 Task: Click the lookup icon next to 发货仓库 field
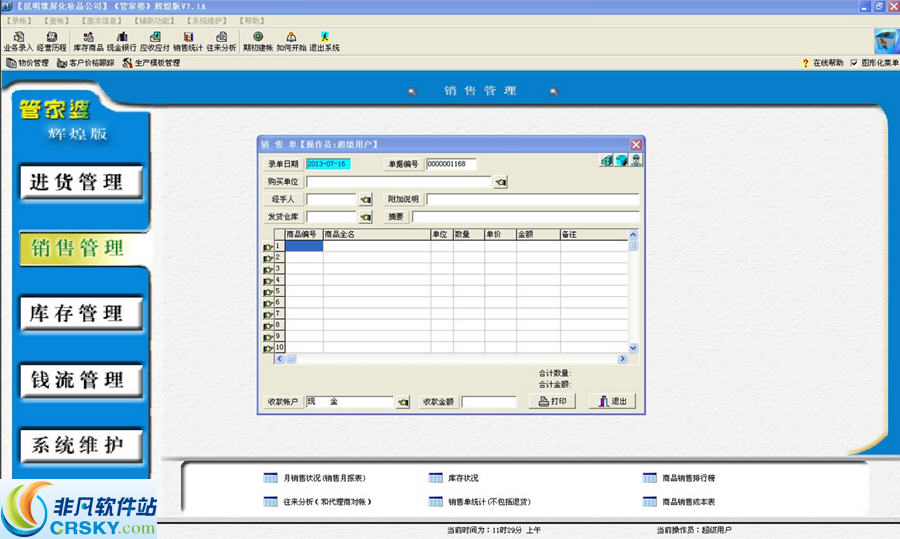point(366,217)
